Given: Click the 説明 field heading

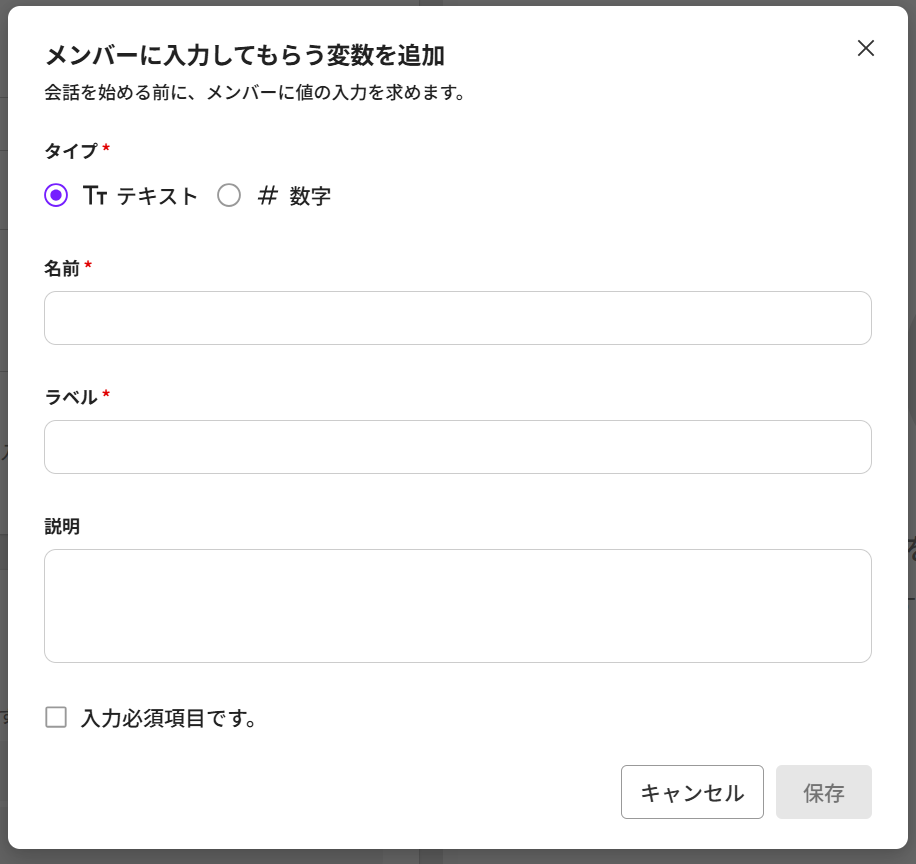Looking at the screenshot, I should pyautogui.click(x=62, y=526).
